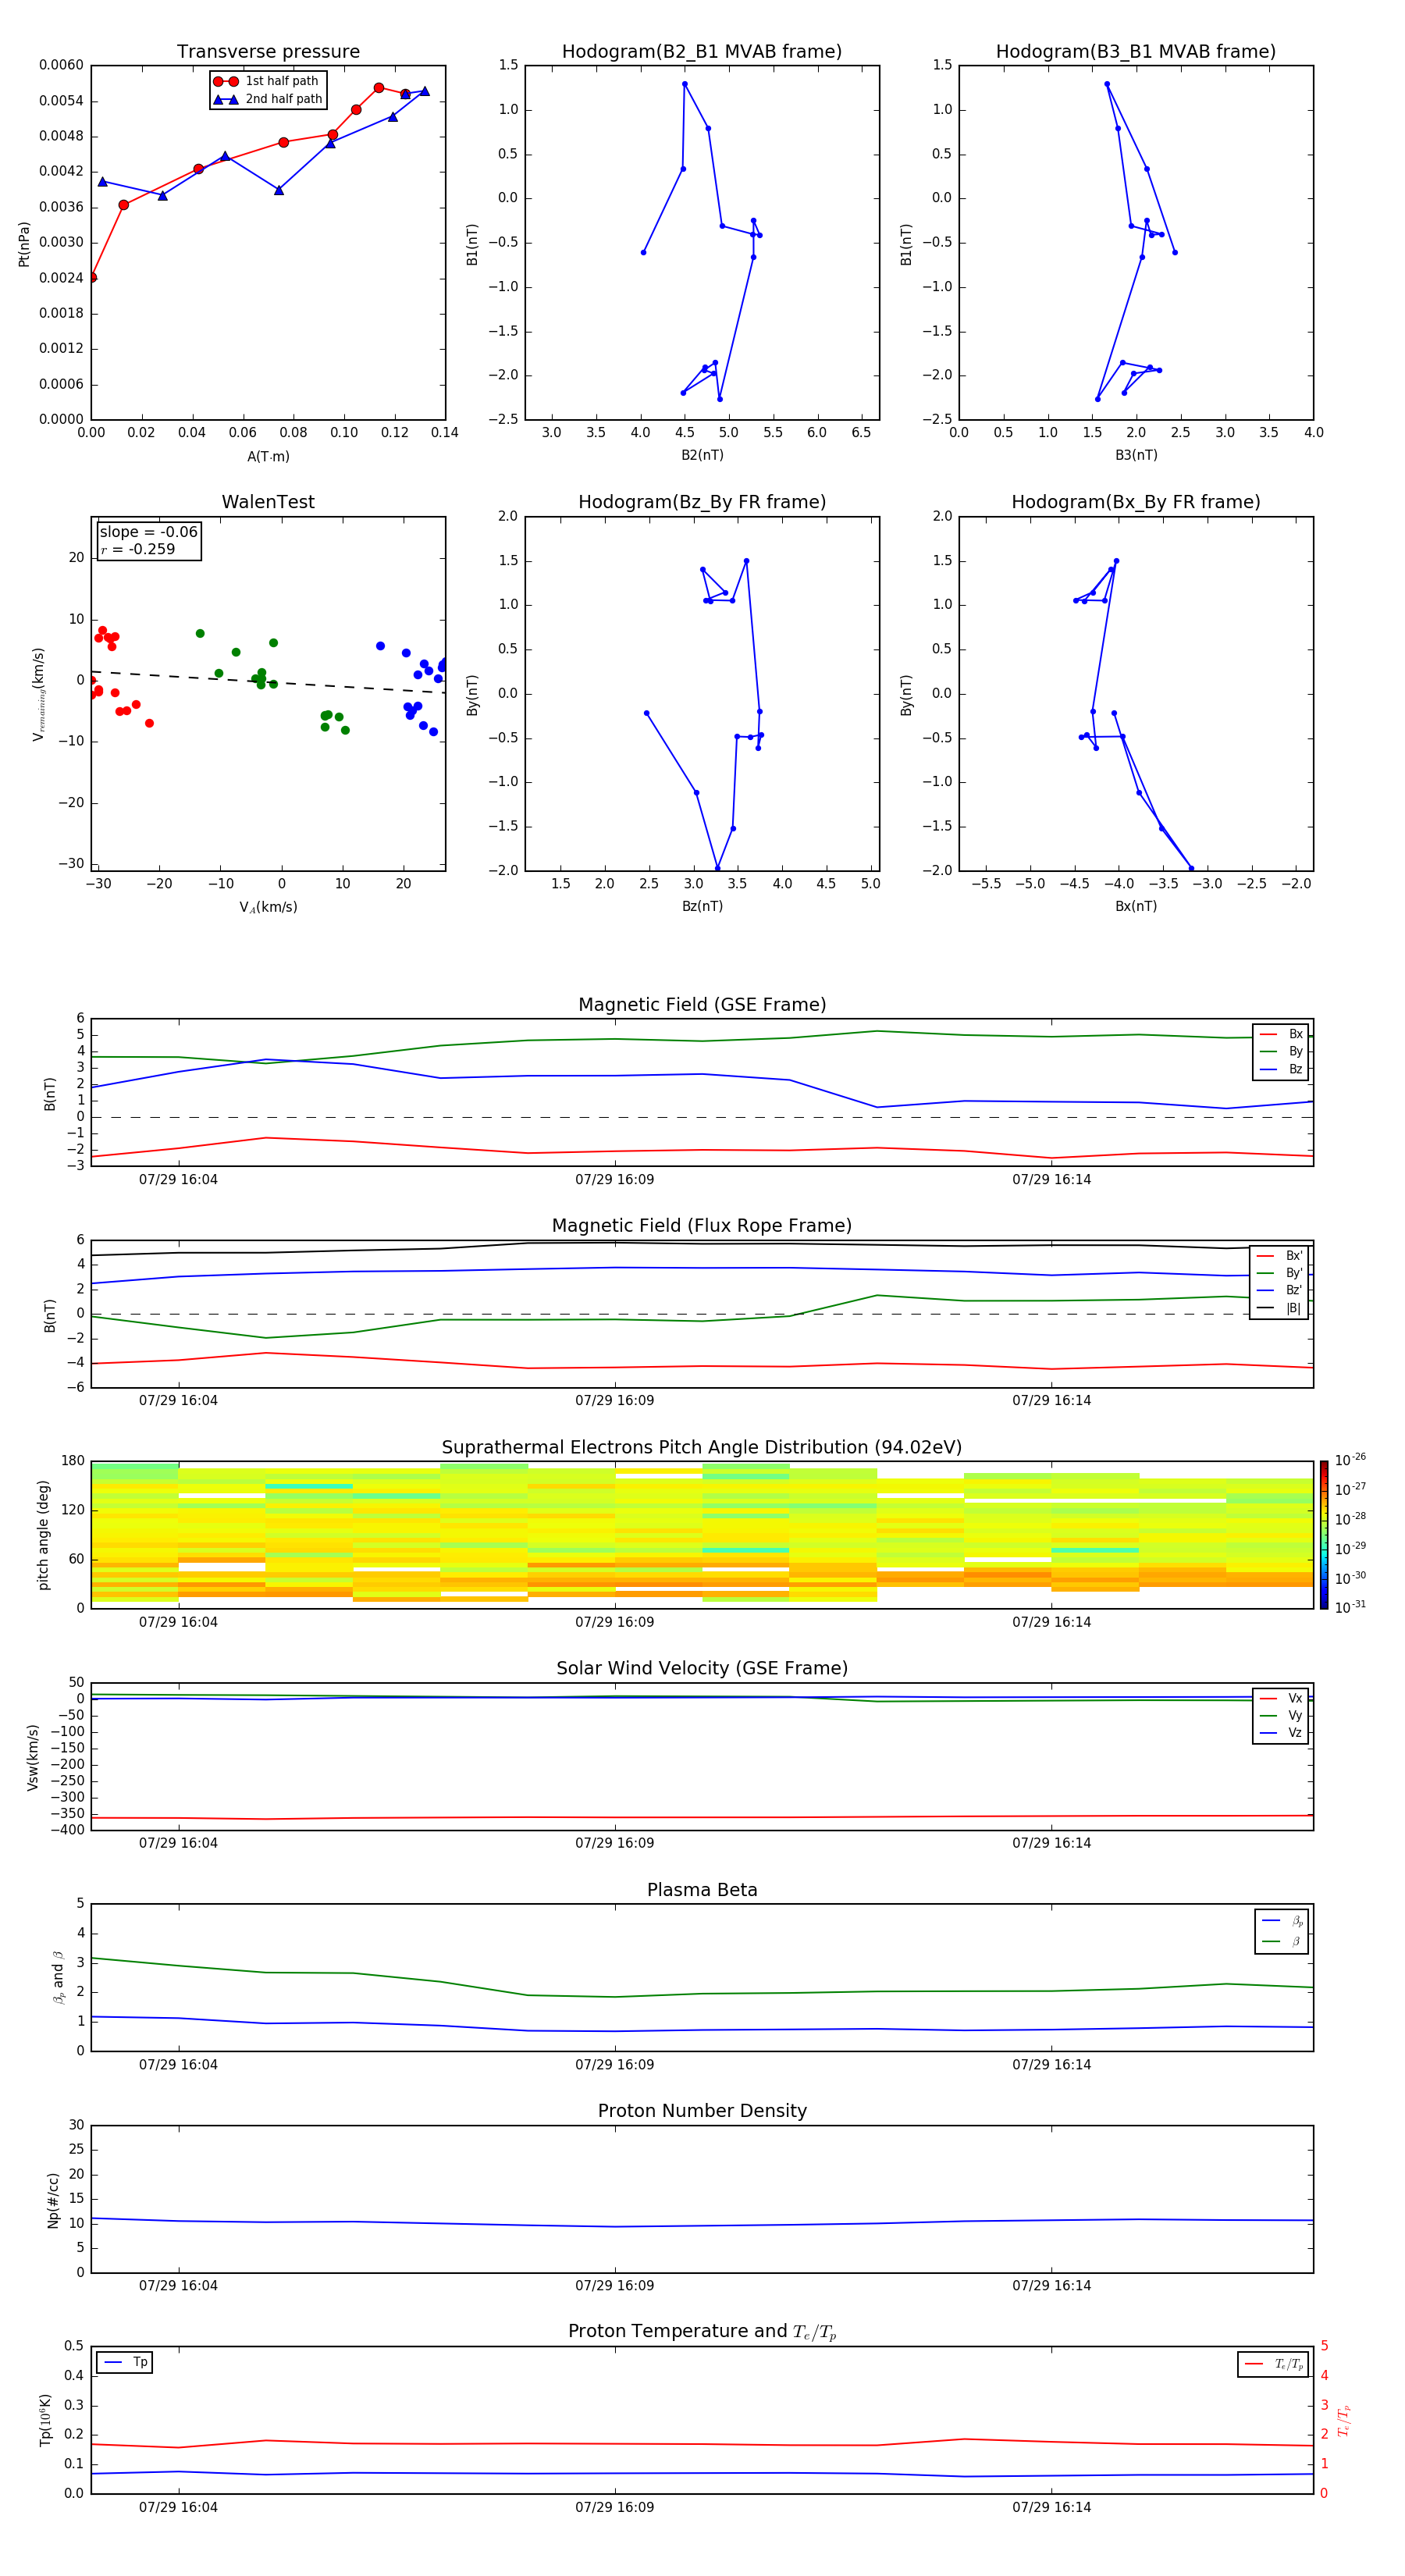Image resolution: width=1405 pixels, height=2576 pixels.
Task: Click the 'Bz(nT)' x-axis label
Action: 702,906
